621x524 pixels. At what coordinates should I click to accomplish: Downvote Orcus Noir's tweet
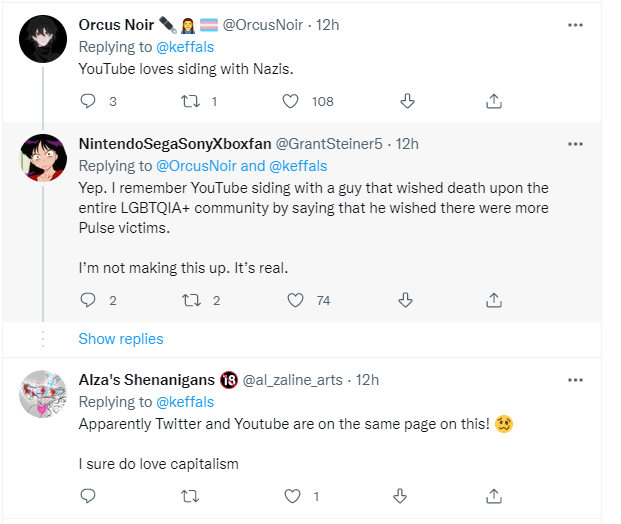coord(407,101)
